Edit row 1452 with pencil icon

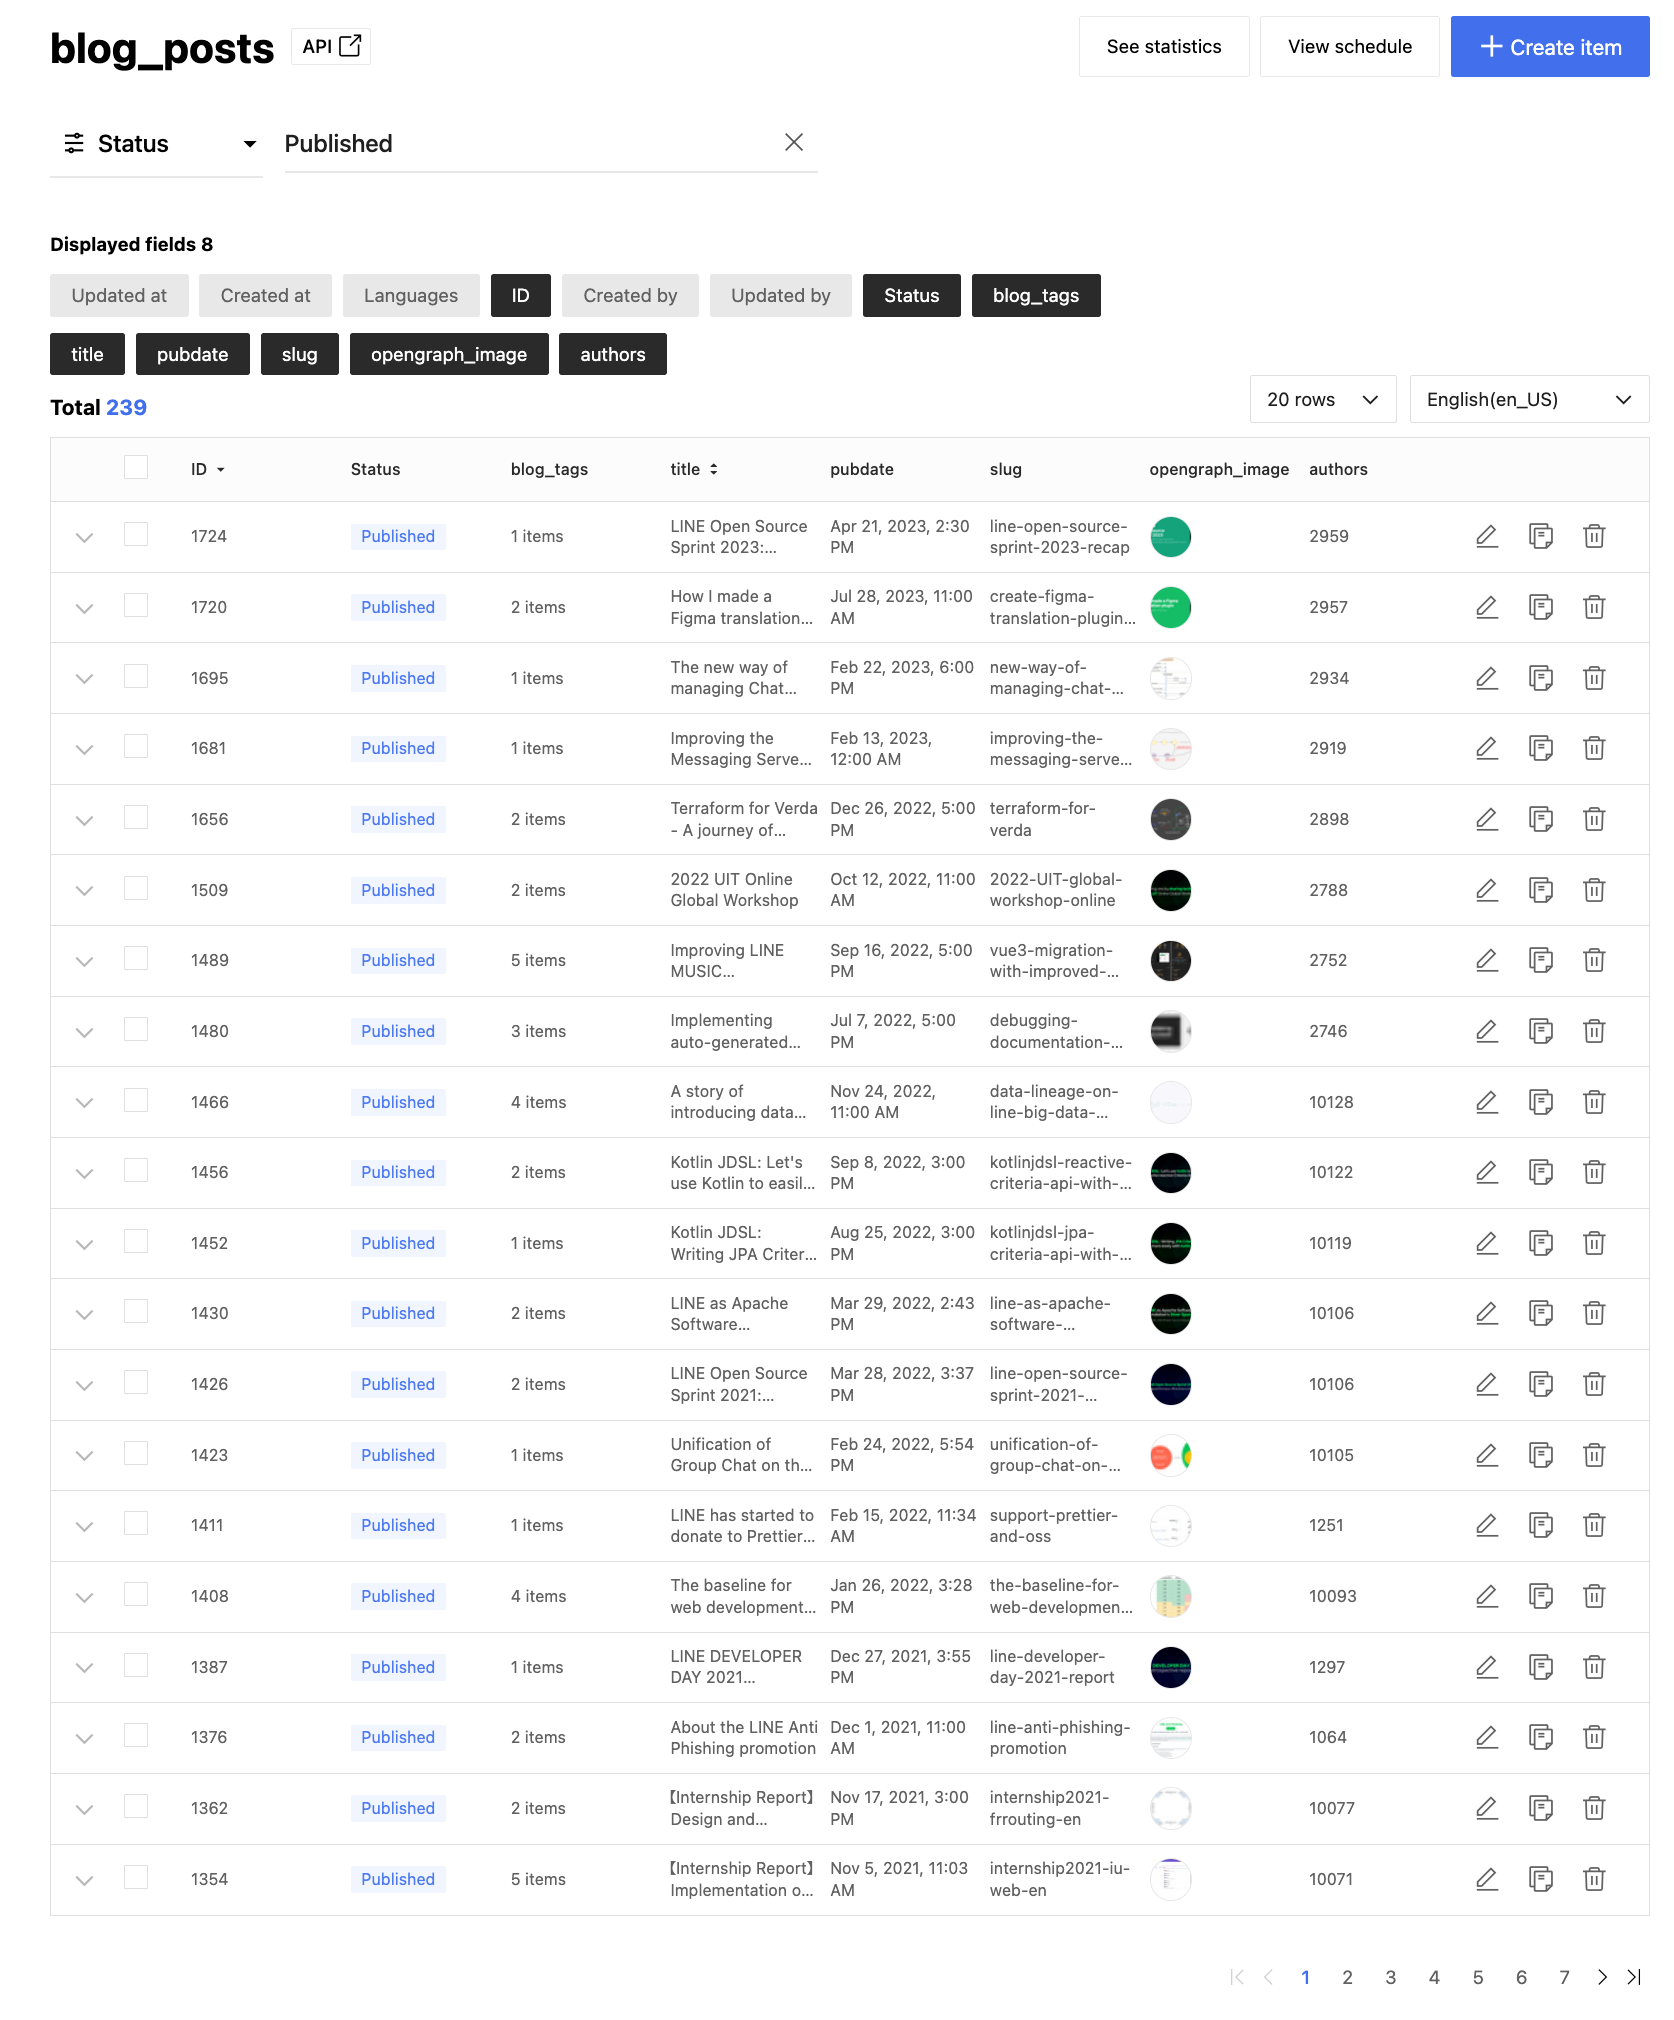(x=1487, y=1243)
